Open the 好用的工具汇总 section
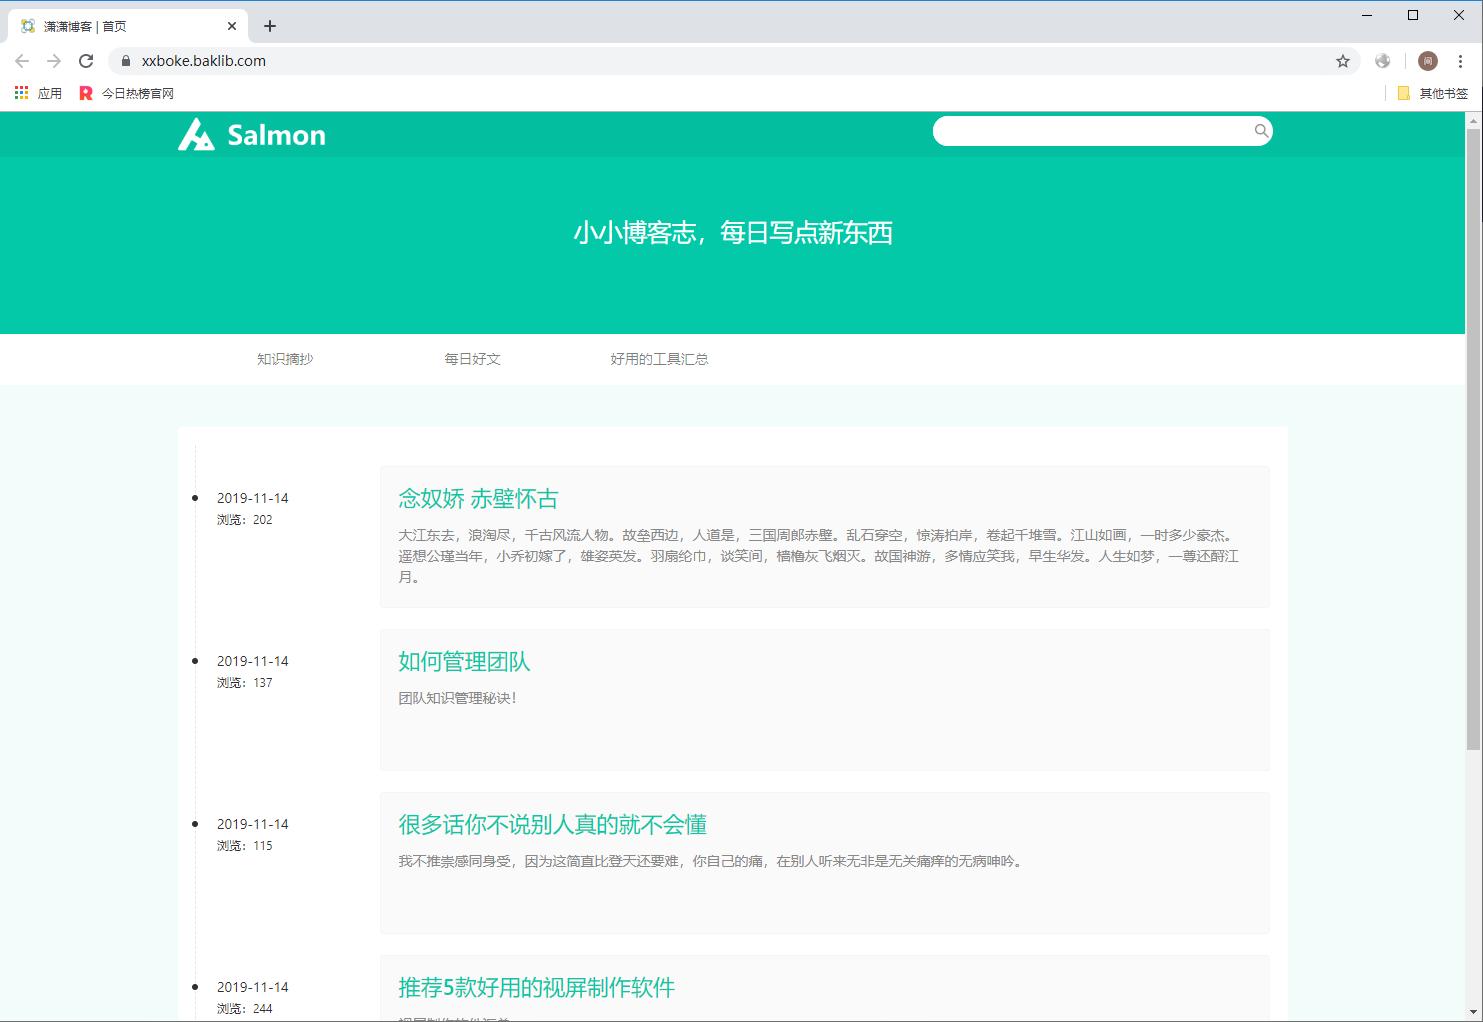 tap(658, 359)
